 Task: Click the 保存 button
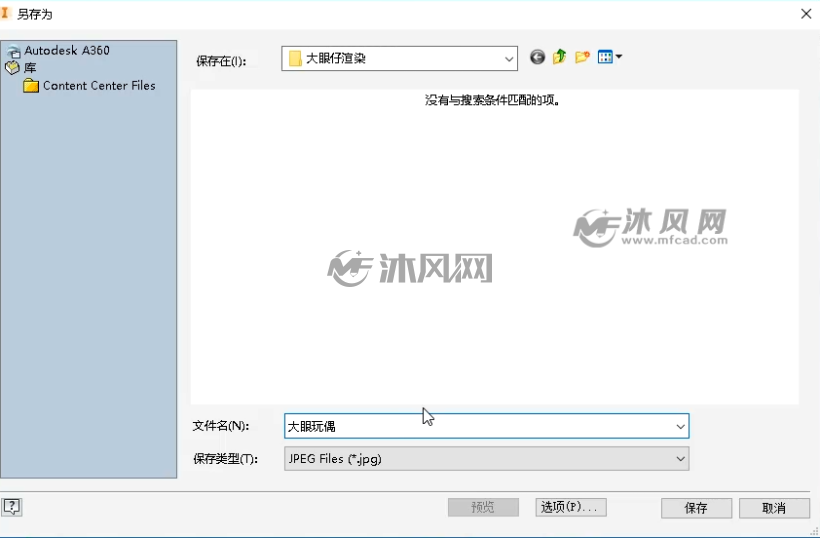coord(696,508)
